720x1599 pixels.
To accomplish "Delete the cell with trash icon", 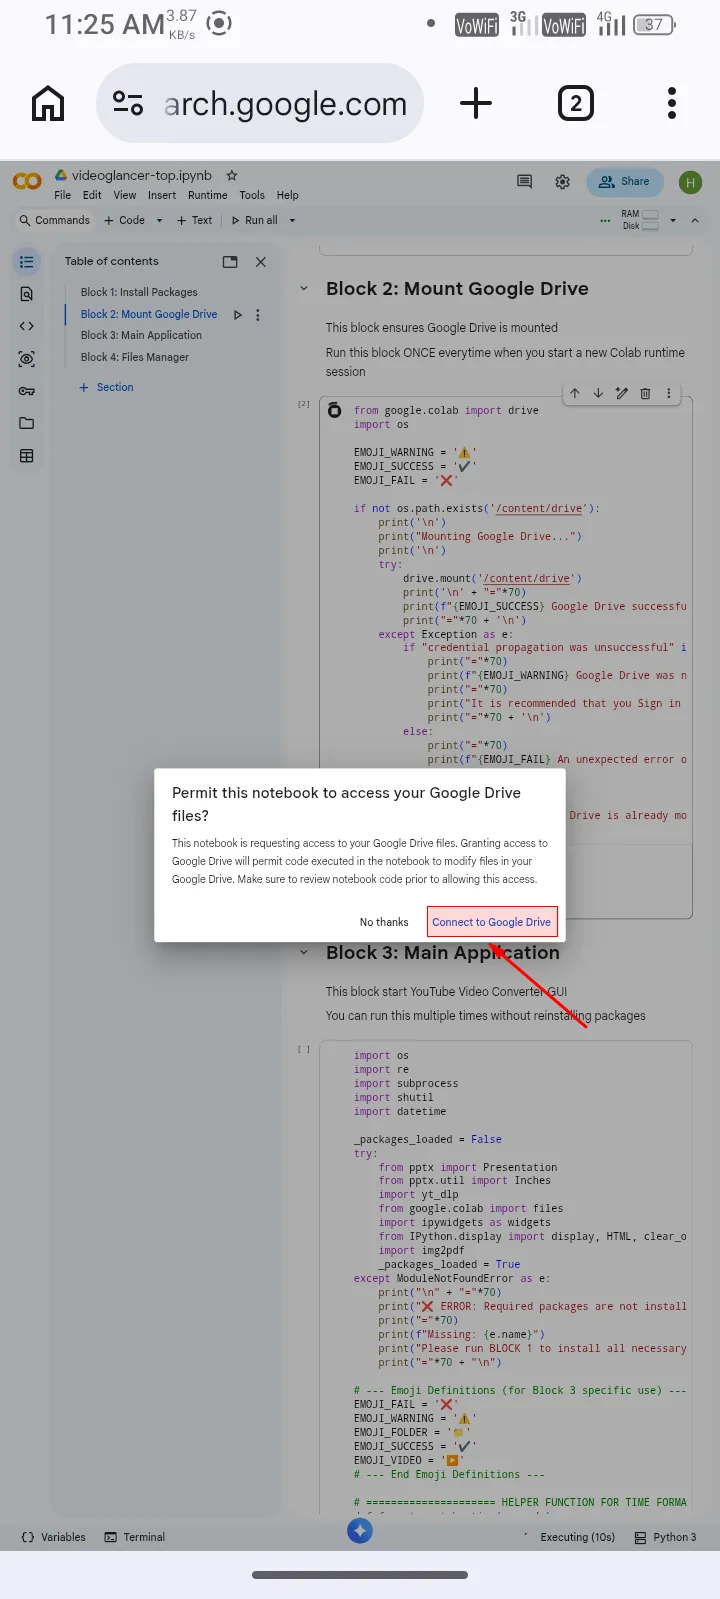I will coord(645,393).
